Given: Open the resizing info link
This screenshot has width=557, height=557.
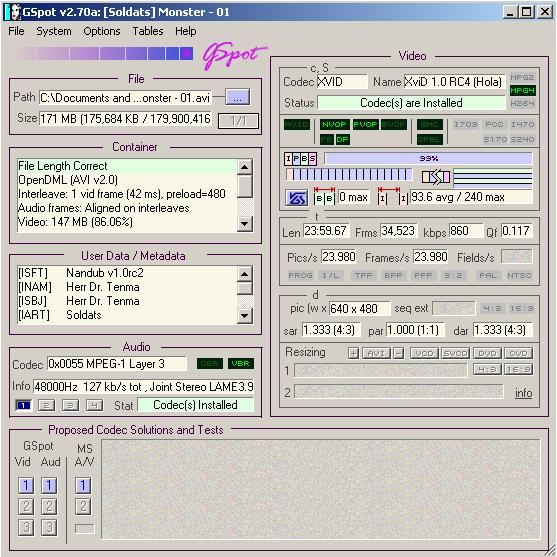Looking at the screenshot, I should pos(523,393).
